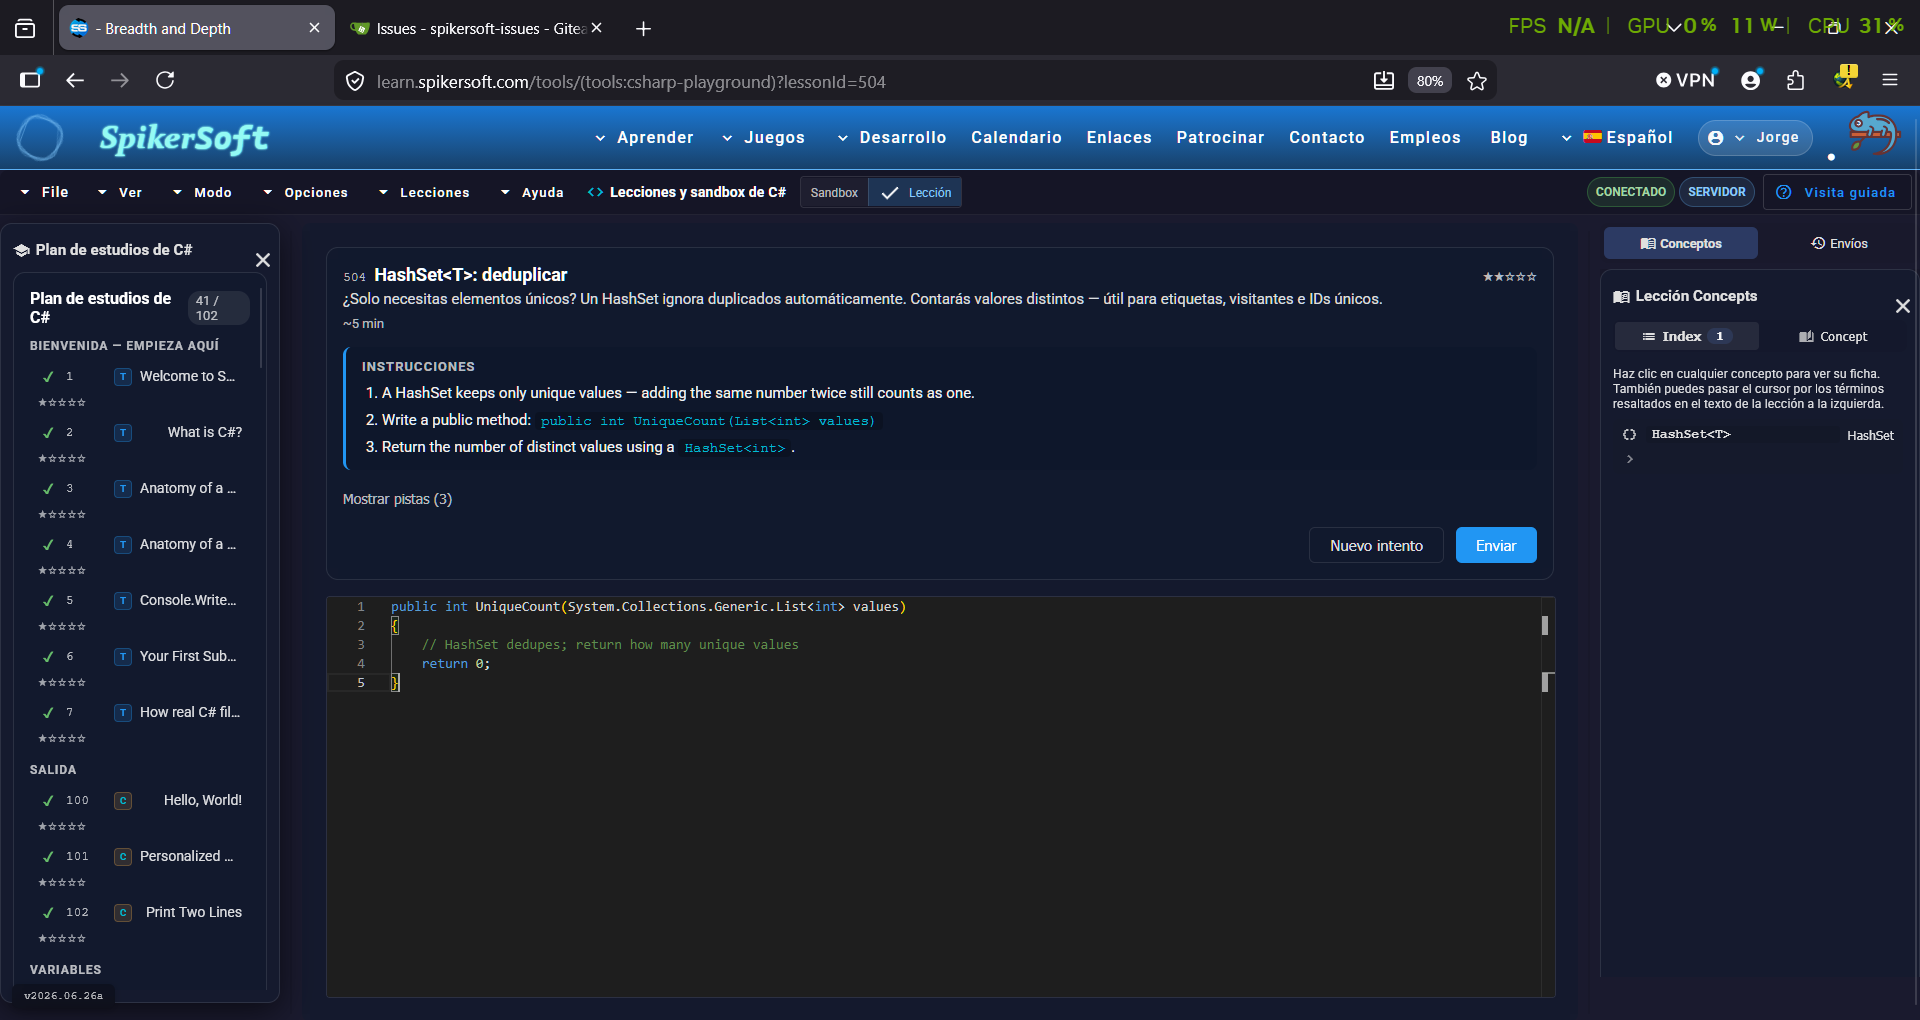The height and width of the screenshot is (1020, 1920).
Task: Close the Lección Concepts panel
Action: pos(1902,306)
